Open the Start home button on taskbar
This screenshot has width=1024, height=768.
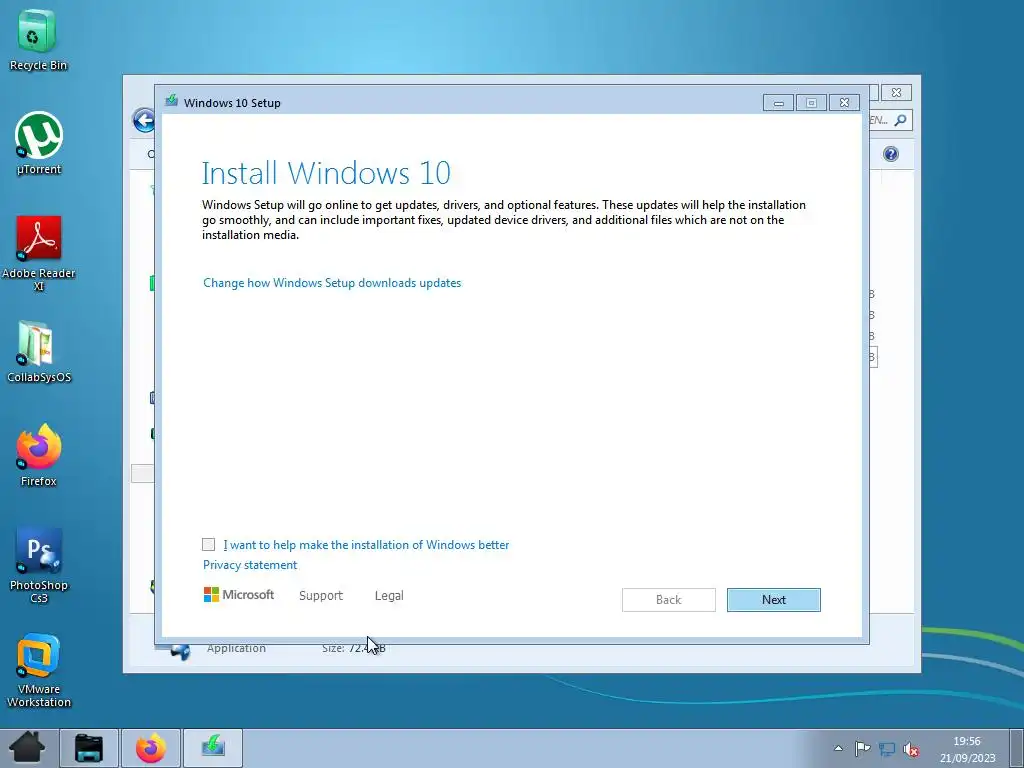click(x=27, y=748)
